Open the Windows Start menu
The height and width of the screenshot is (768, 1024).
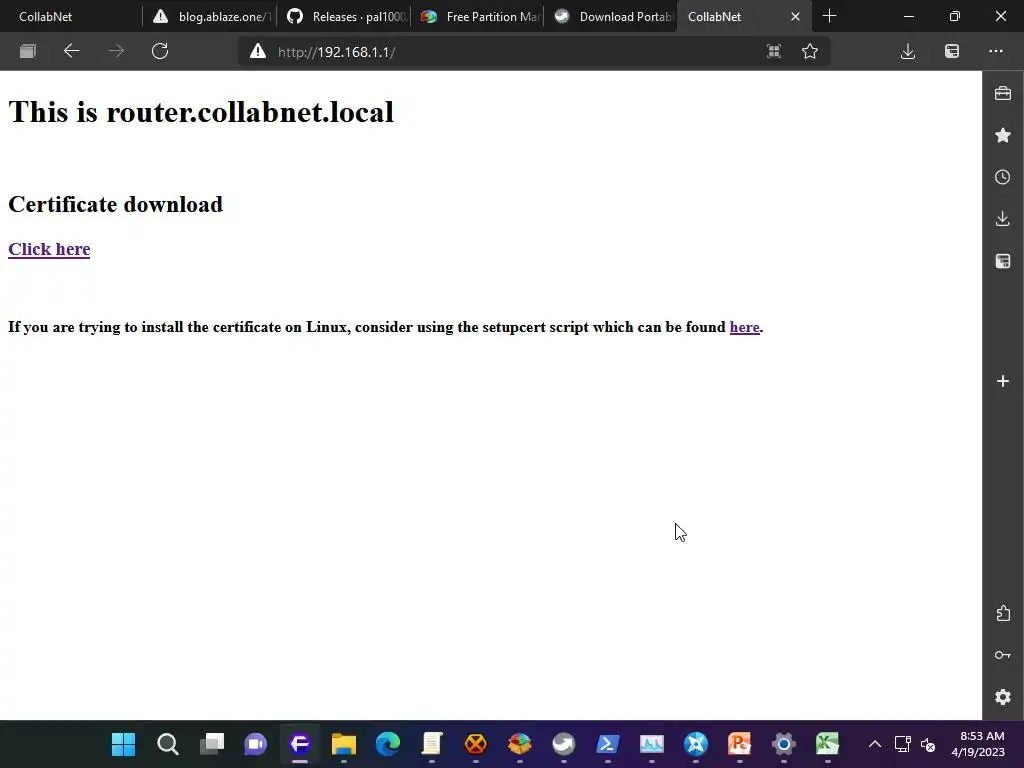pyautogui.click(x=123, y=744)
